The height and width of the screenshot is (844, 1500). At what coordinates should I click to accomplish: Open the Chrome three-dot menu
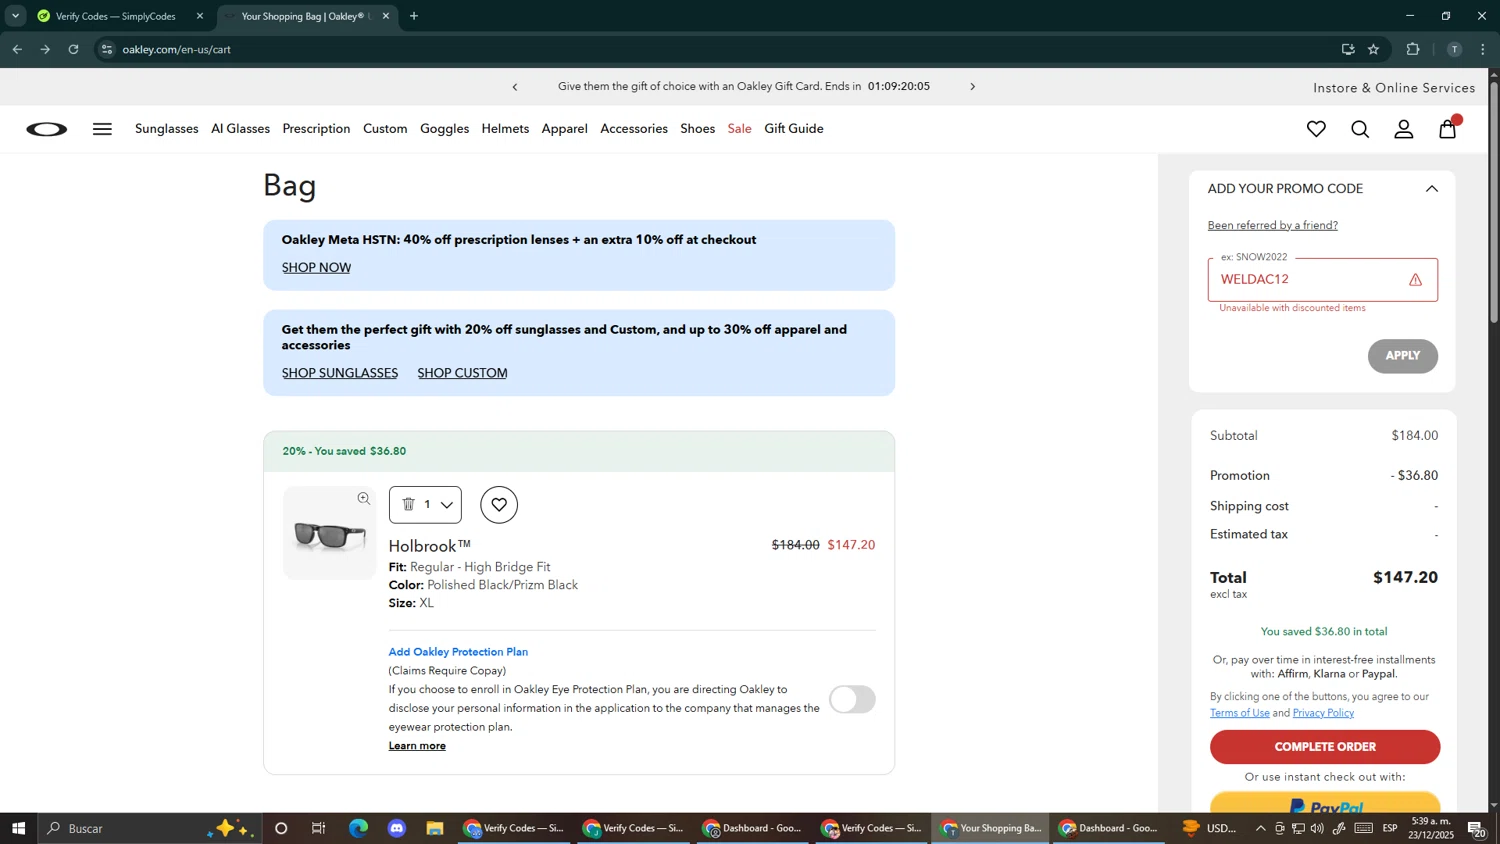[1483, 49]
